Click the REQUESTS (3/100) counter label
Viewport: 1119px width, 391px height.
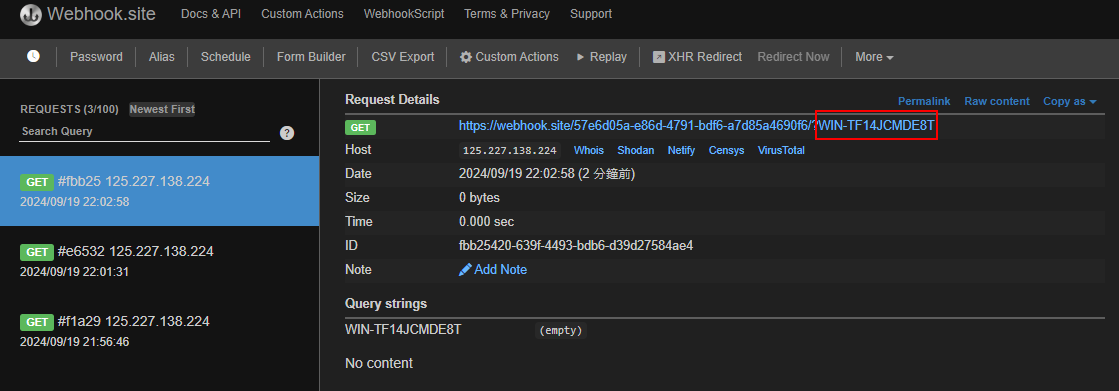[69, 109]
